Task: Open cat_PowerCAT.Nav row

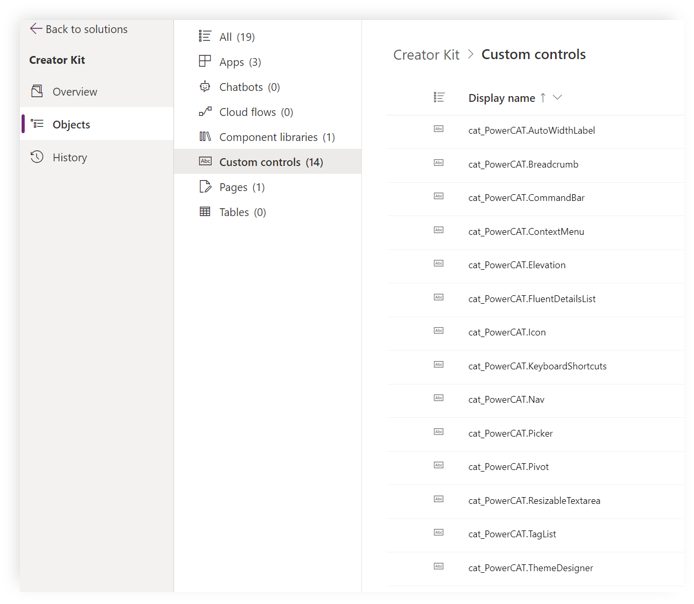Action: point(536,400)
